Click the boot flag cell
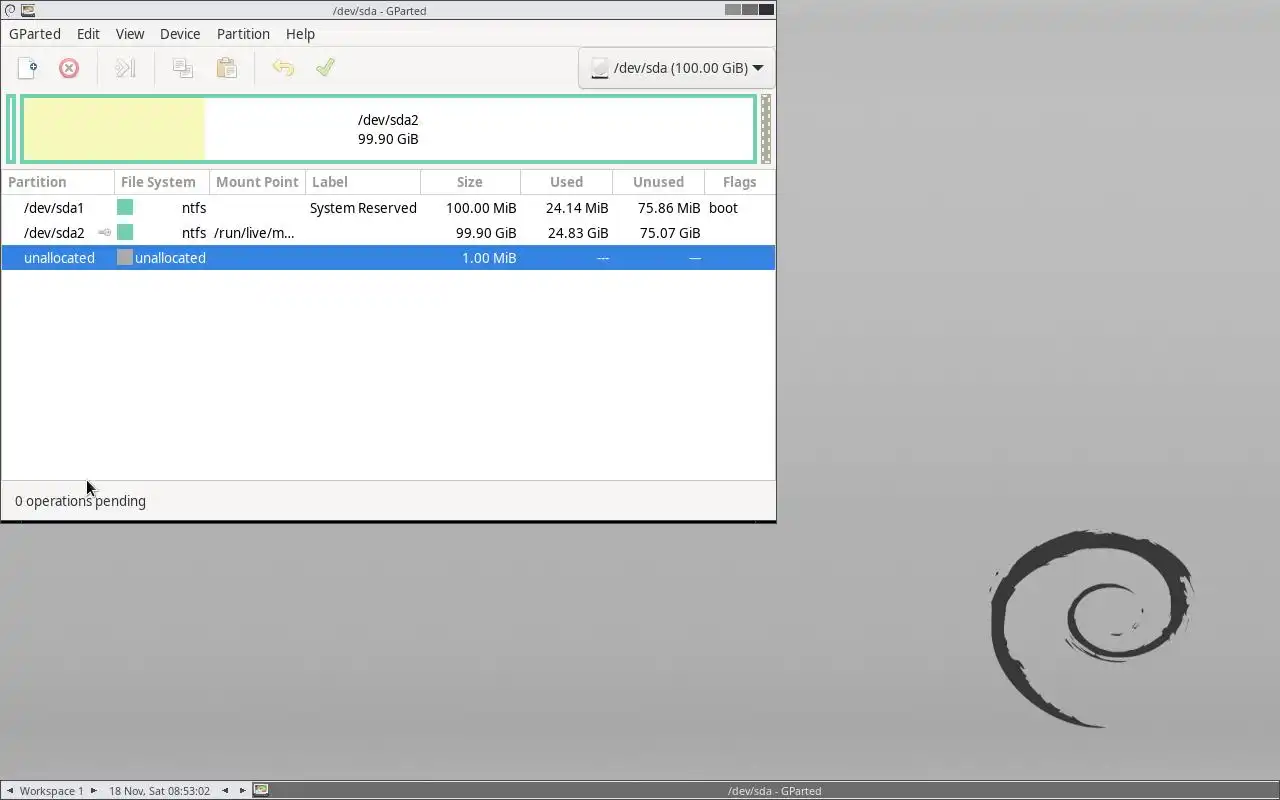The image size is (1280, 800). click(723, 208)
